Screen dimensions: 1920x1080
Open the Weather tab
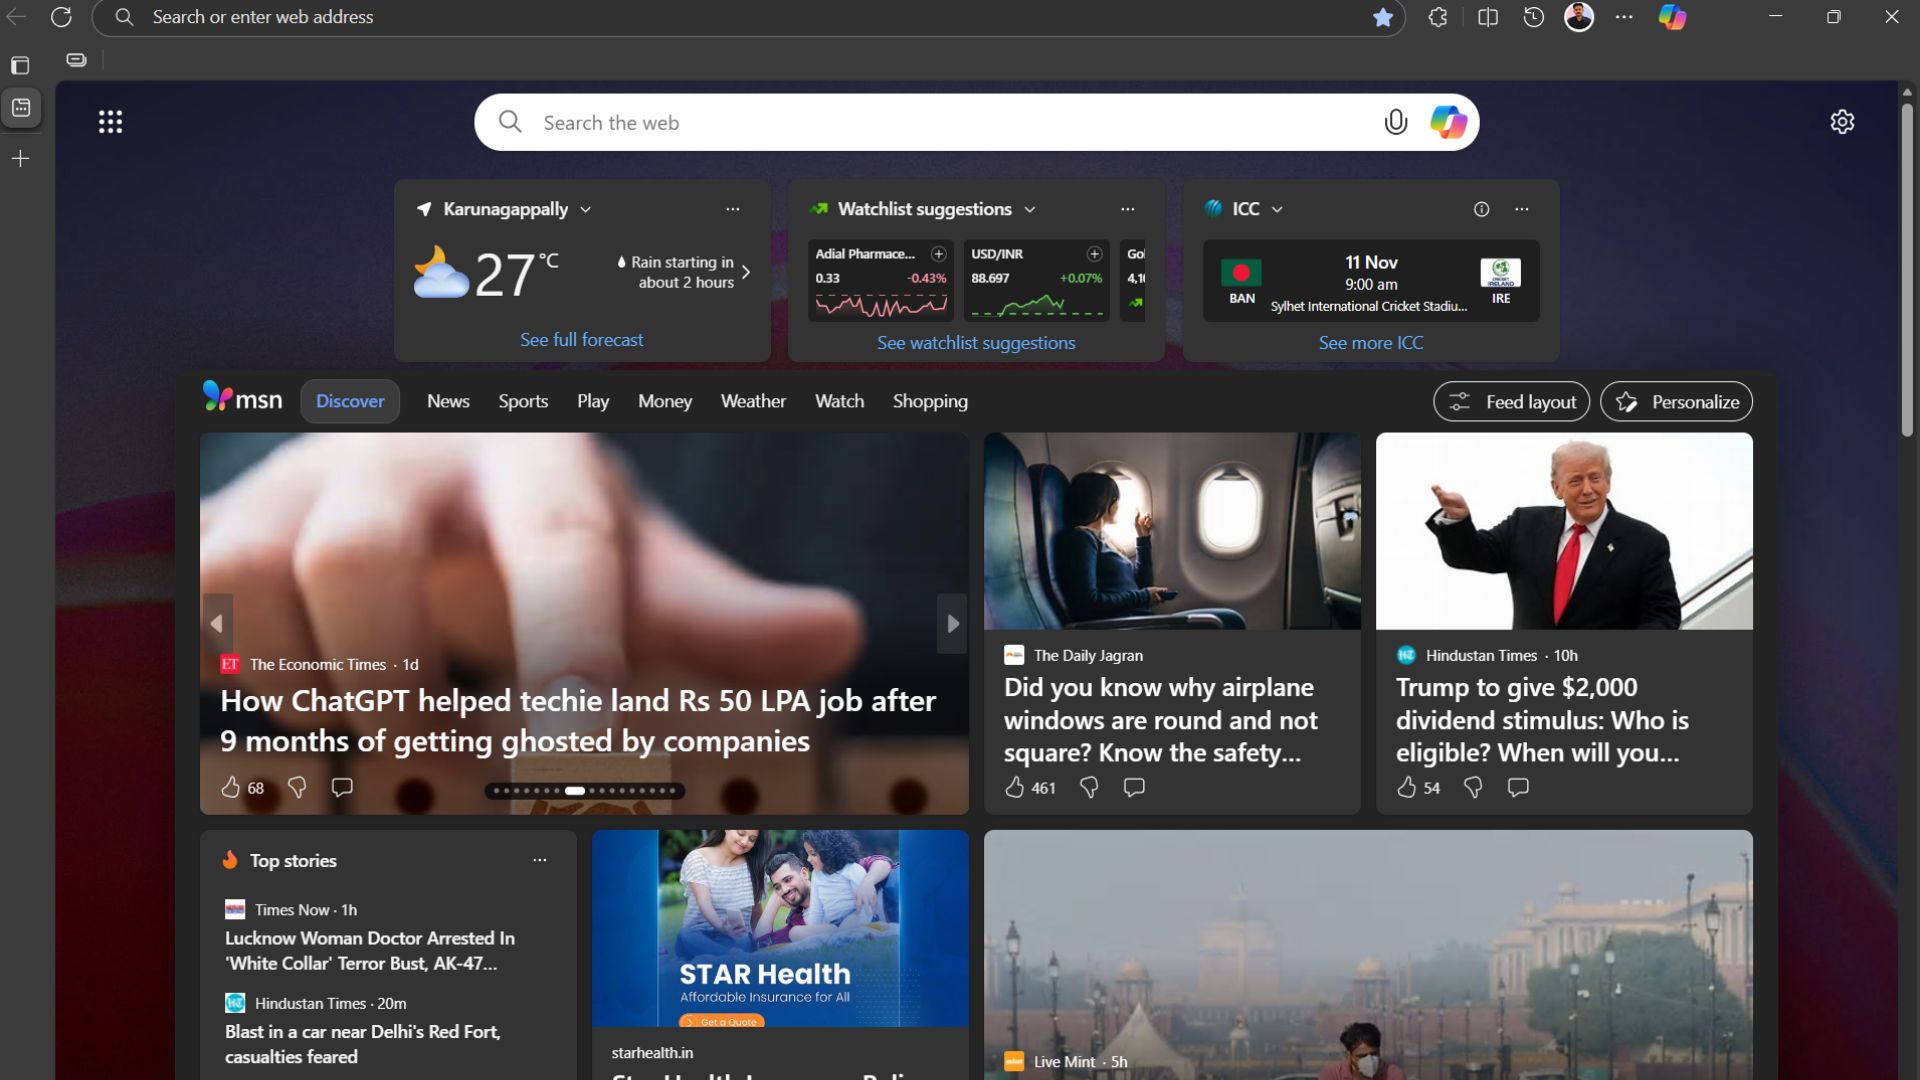pos(753,401)
